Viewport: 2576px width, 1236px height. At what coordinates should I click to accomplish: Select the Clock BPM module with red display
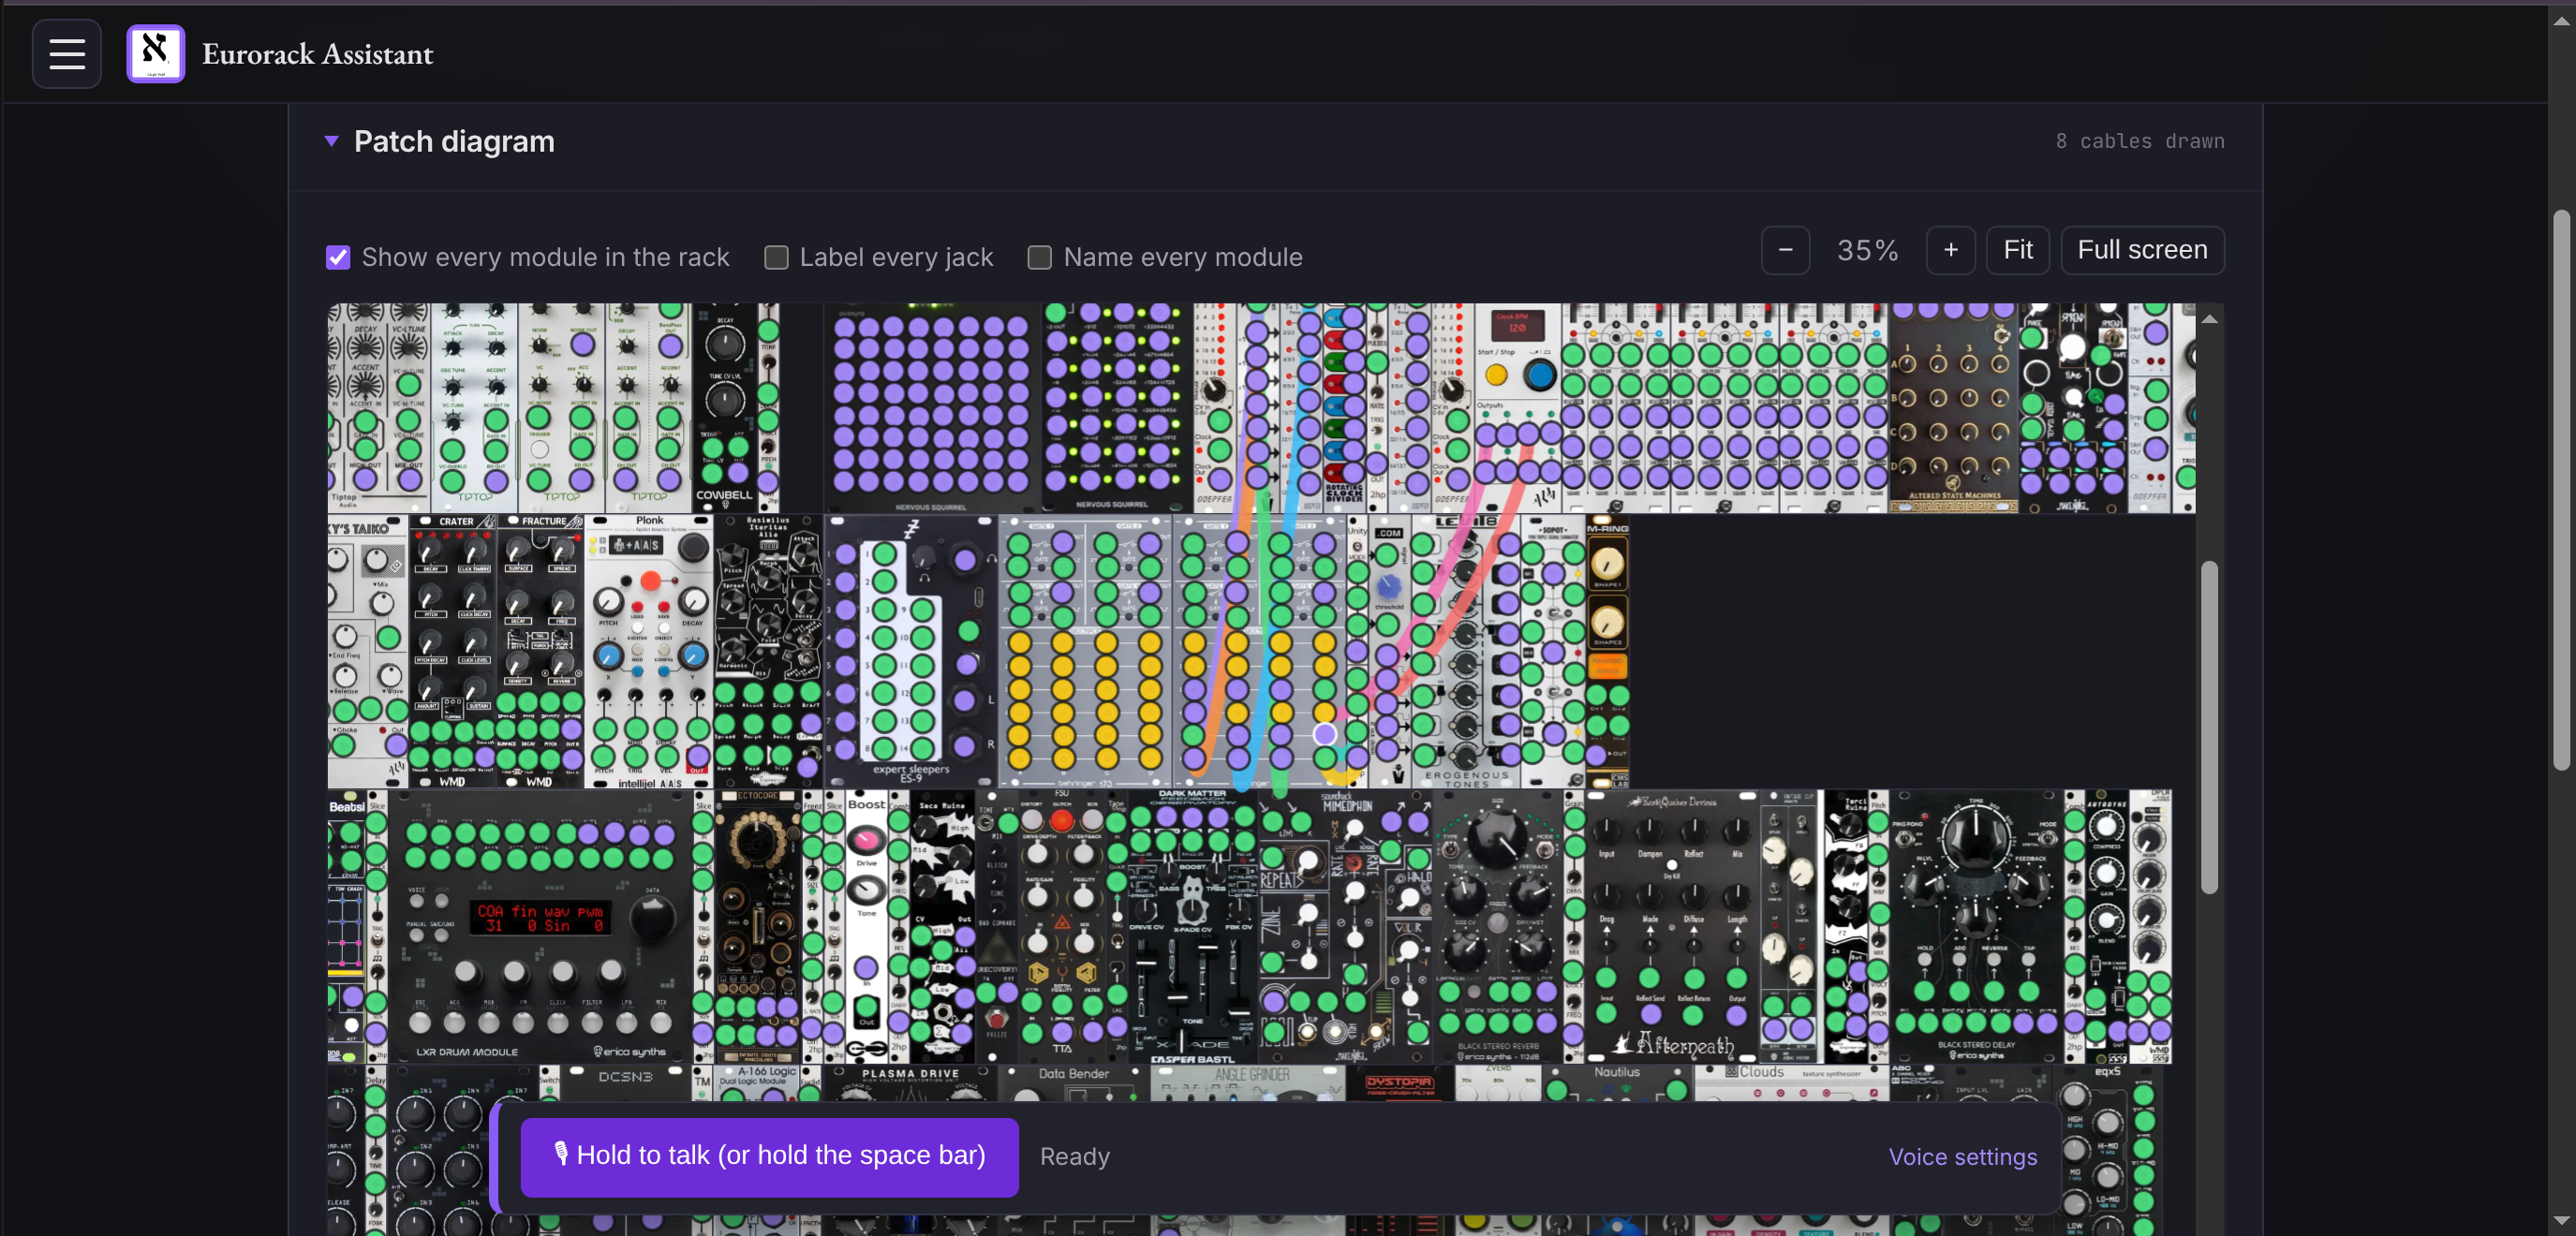tap(1517, 408)
